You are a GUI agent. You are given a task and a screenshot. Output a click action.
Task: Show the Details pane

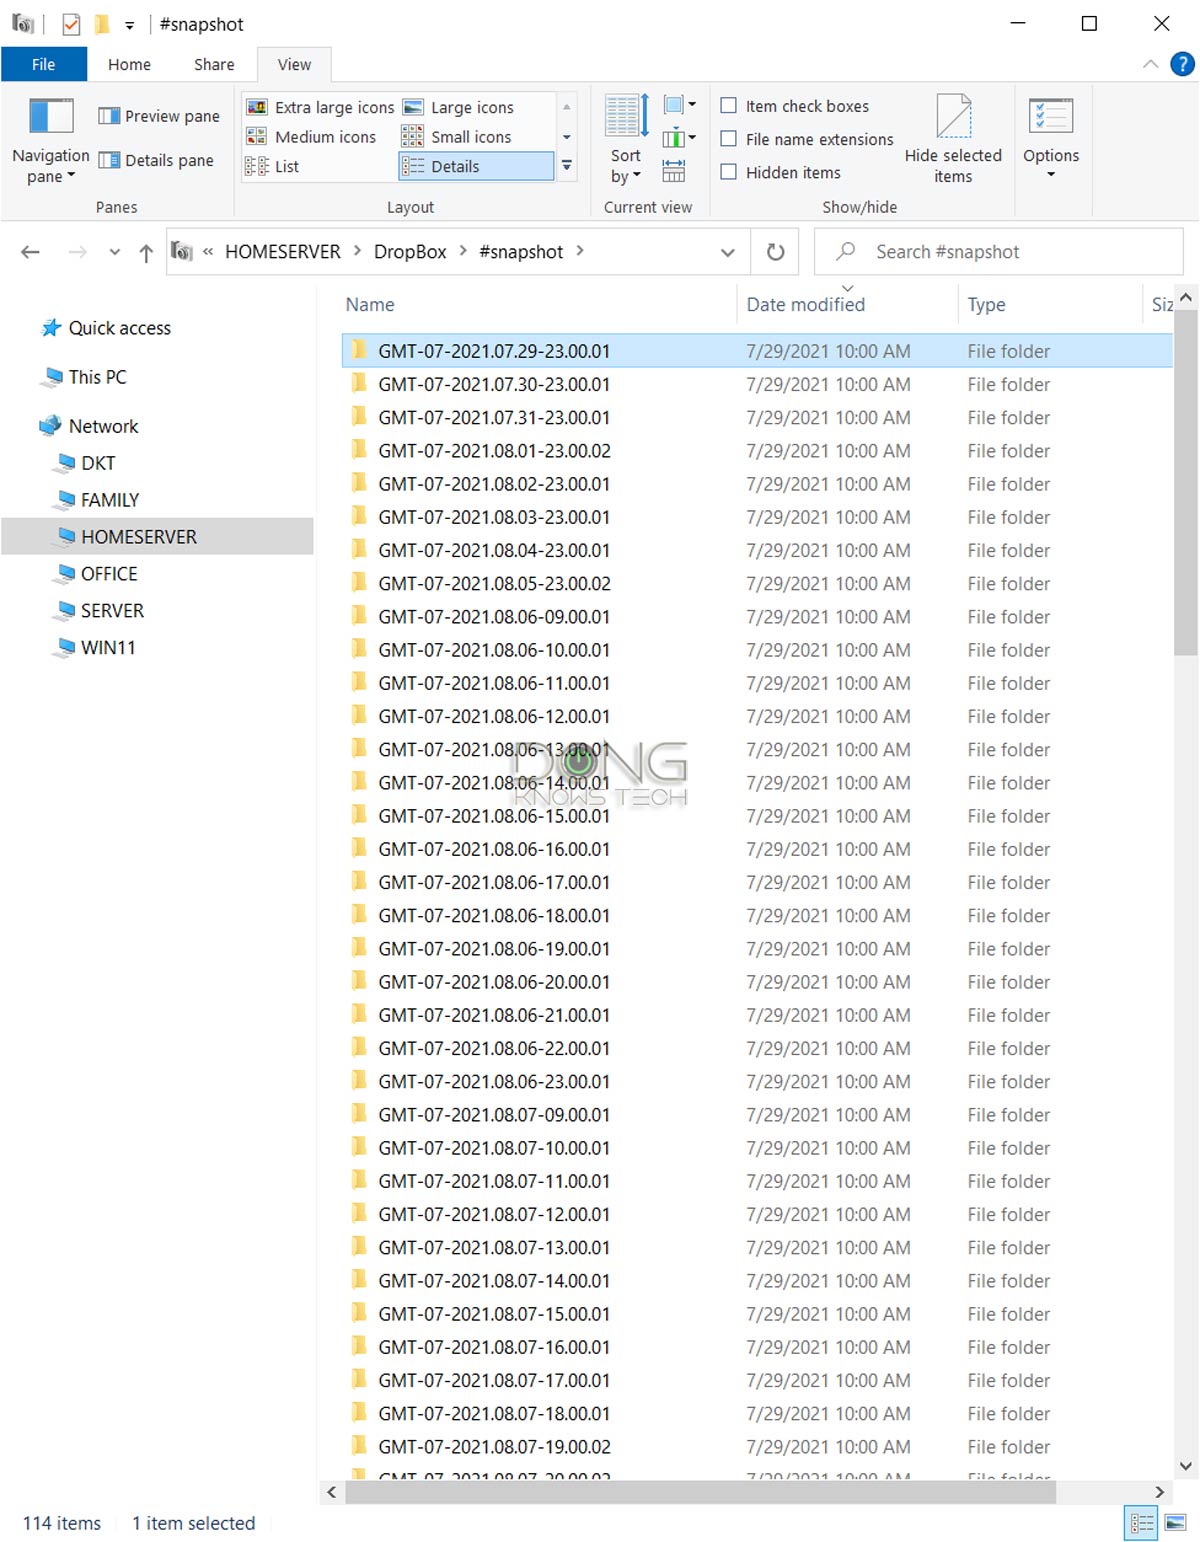[158, 160]
